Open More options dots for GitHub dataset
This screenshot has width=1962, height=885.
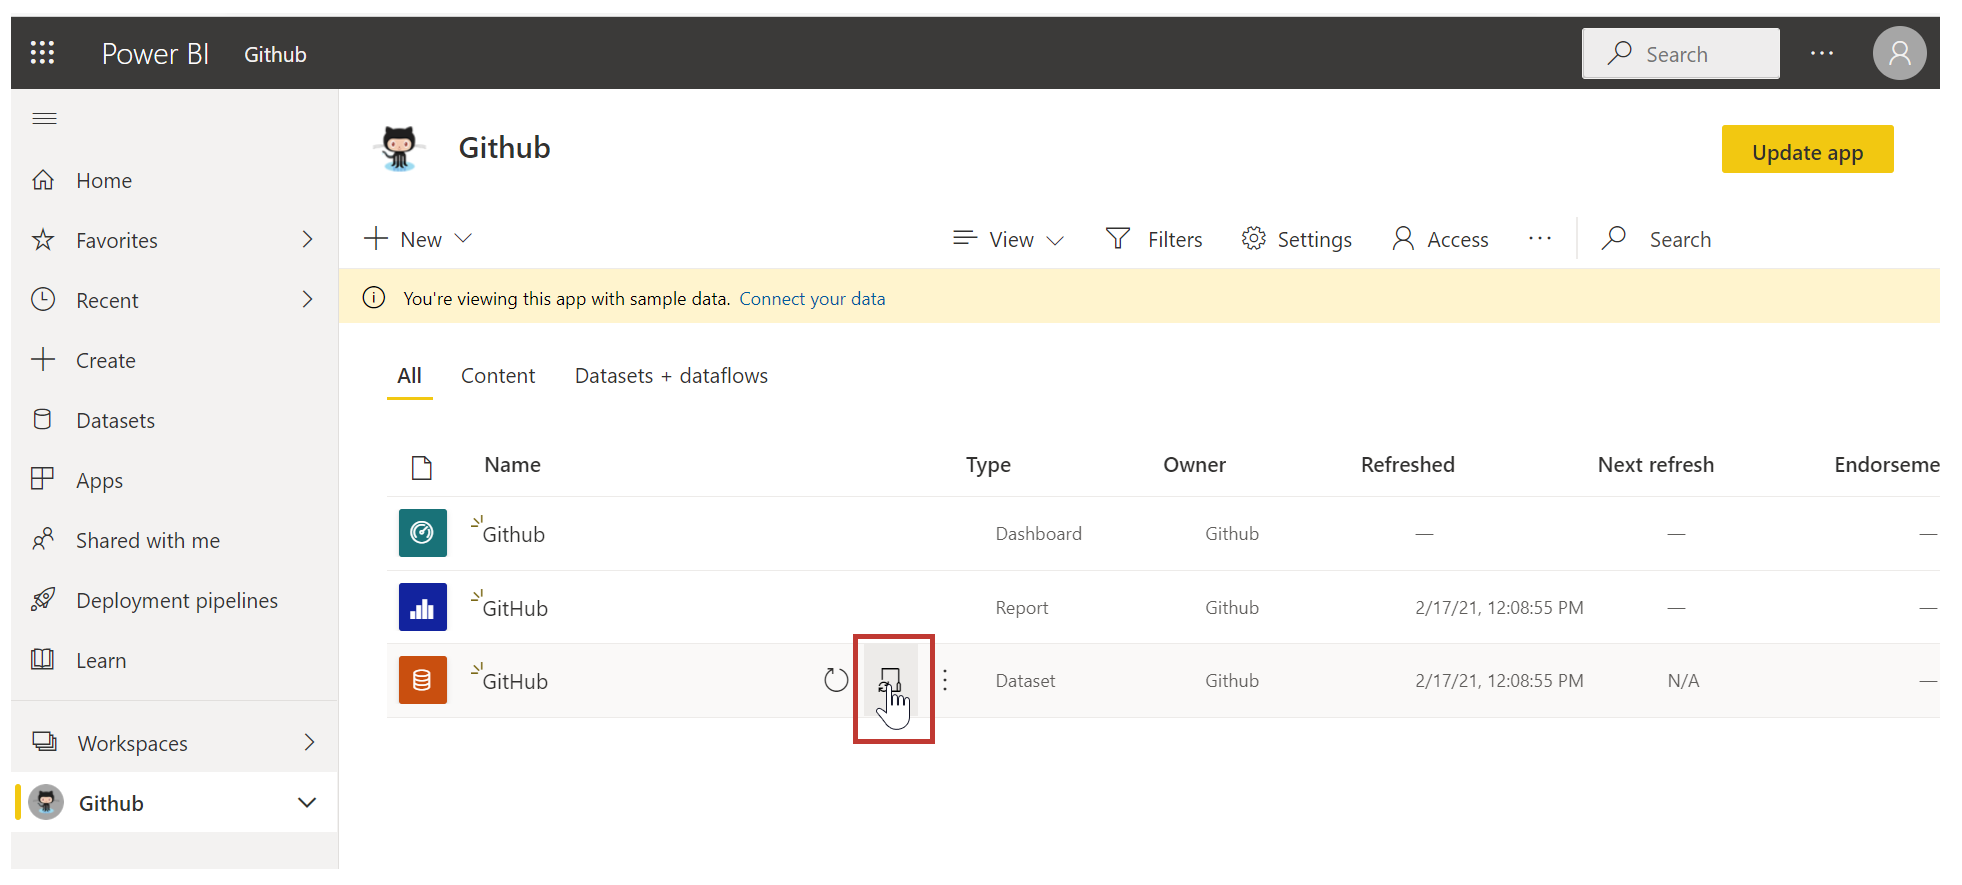click(x=945, y=681)
